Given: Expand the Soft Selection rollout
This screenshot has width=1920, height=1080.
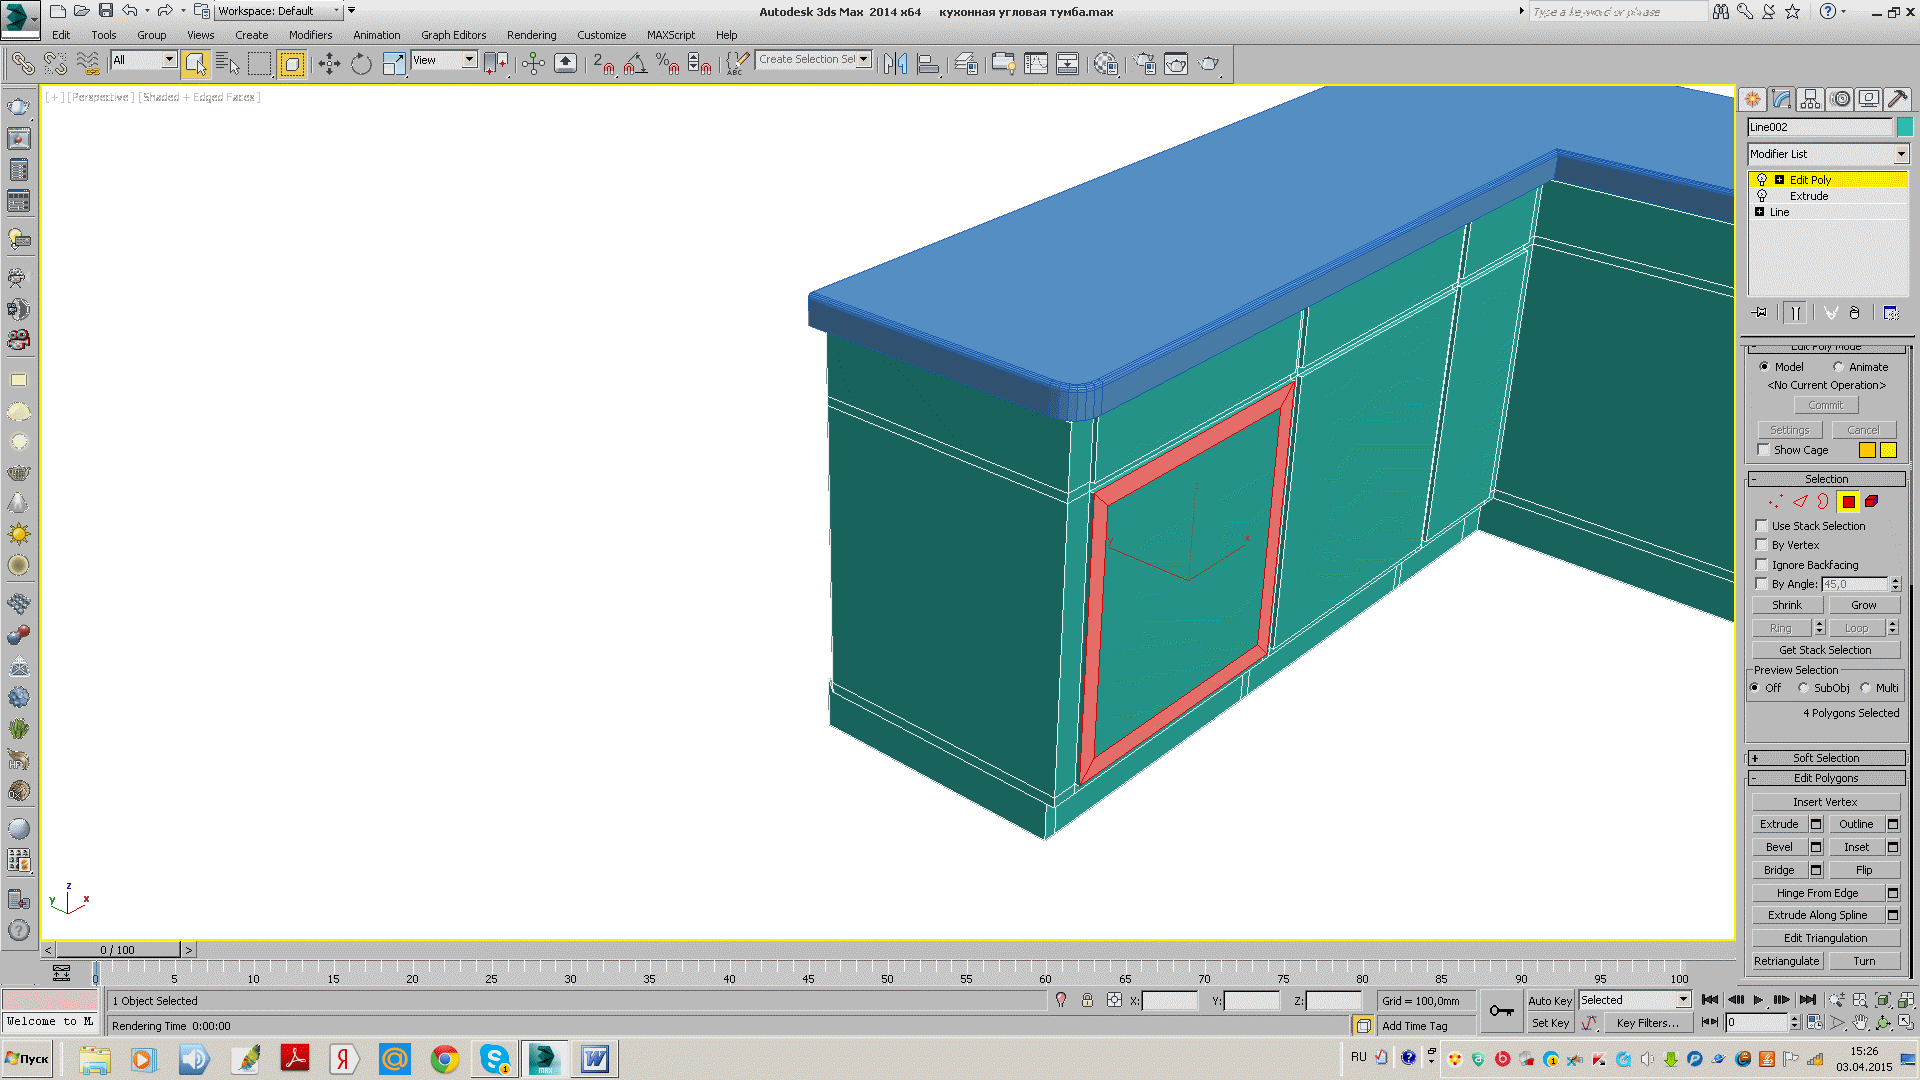Looking at the screenshot, I should (x=1825, y=758).
